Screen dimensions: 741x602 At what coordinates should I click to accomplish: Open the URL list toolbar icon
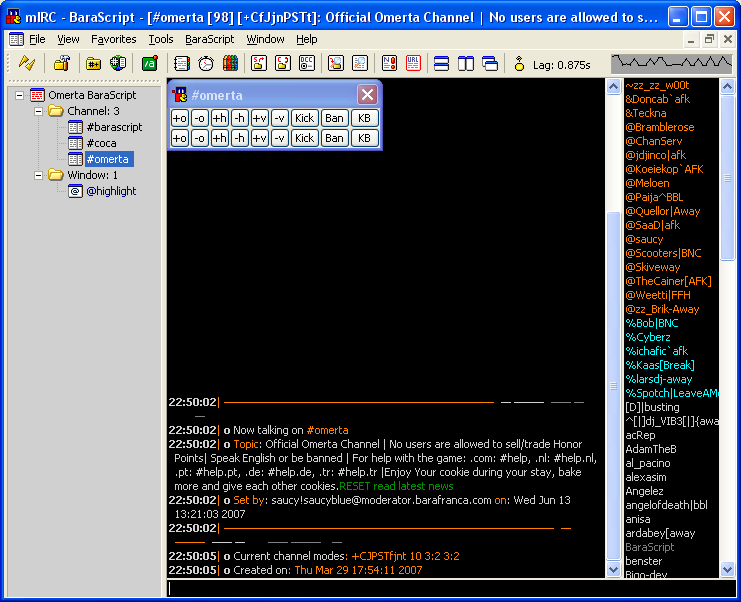(x=412, y=63)
